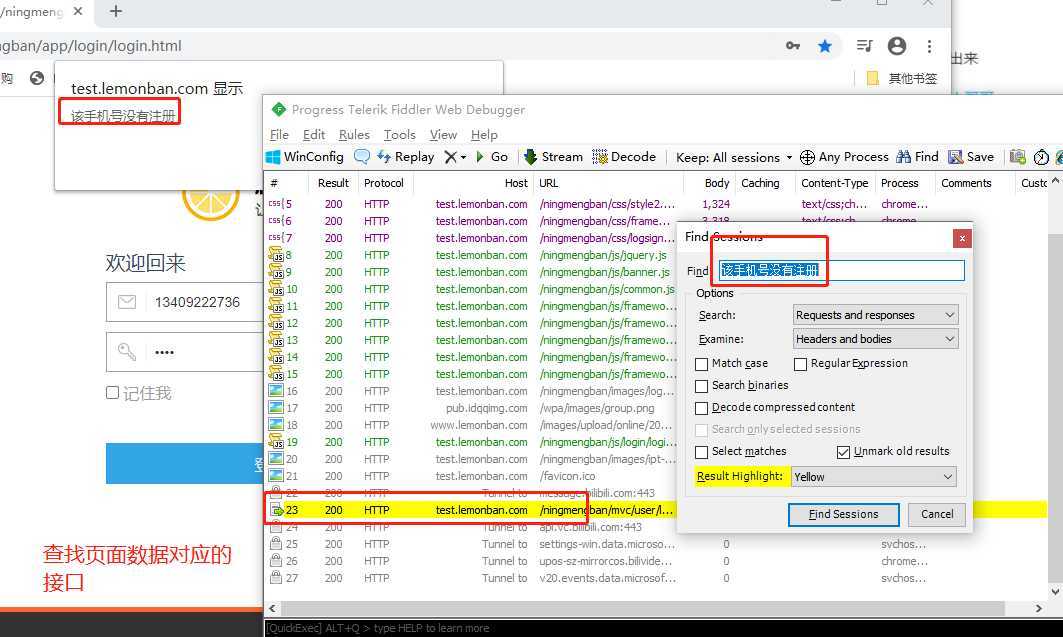Open the Chrome profile avatar
The image size is (1063, 637).
[x=897, y=46]
